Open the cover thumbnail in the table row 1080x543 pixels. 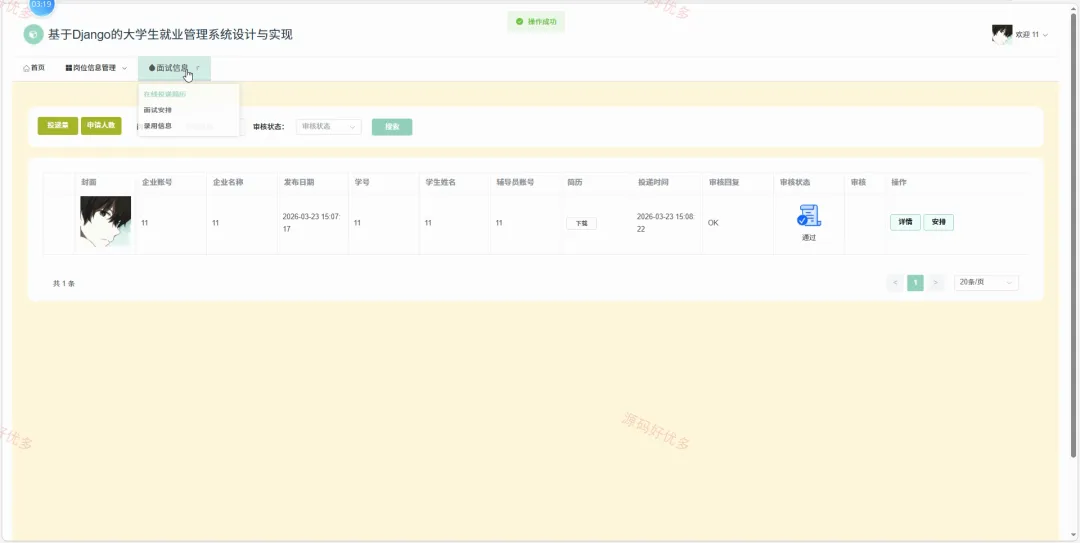(x=105, y=222)
